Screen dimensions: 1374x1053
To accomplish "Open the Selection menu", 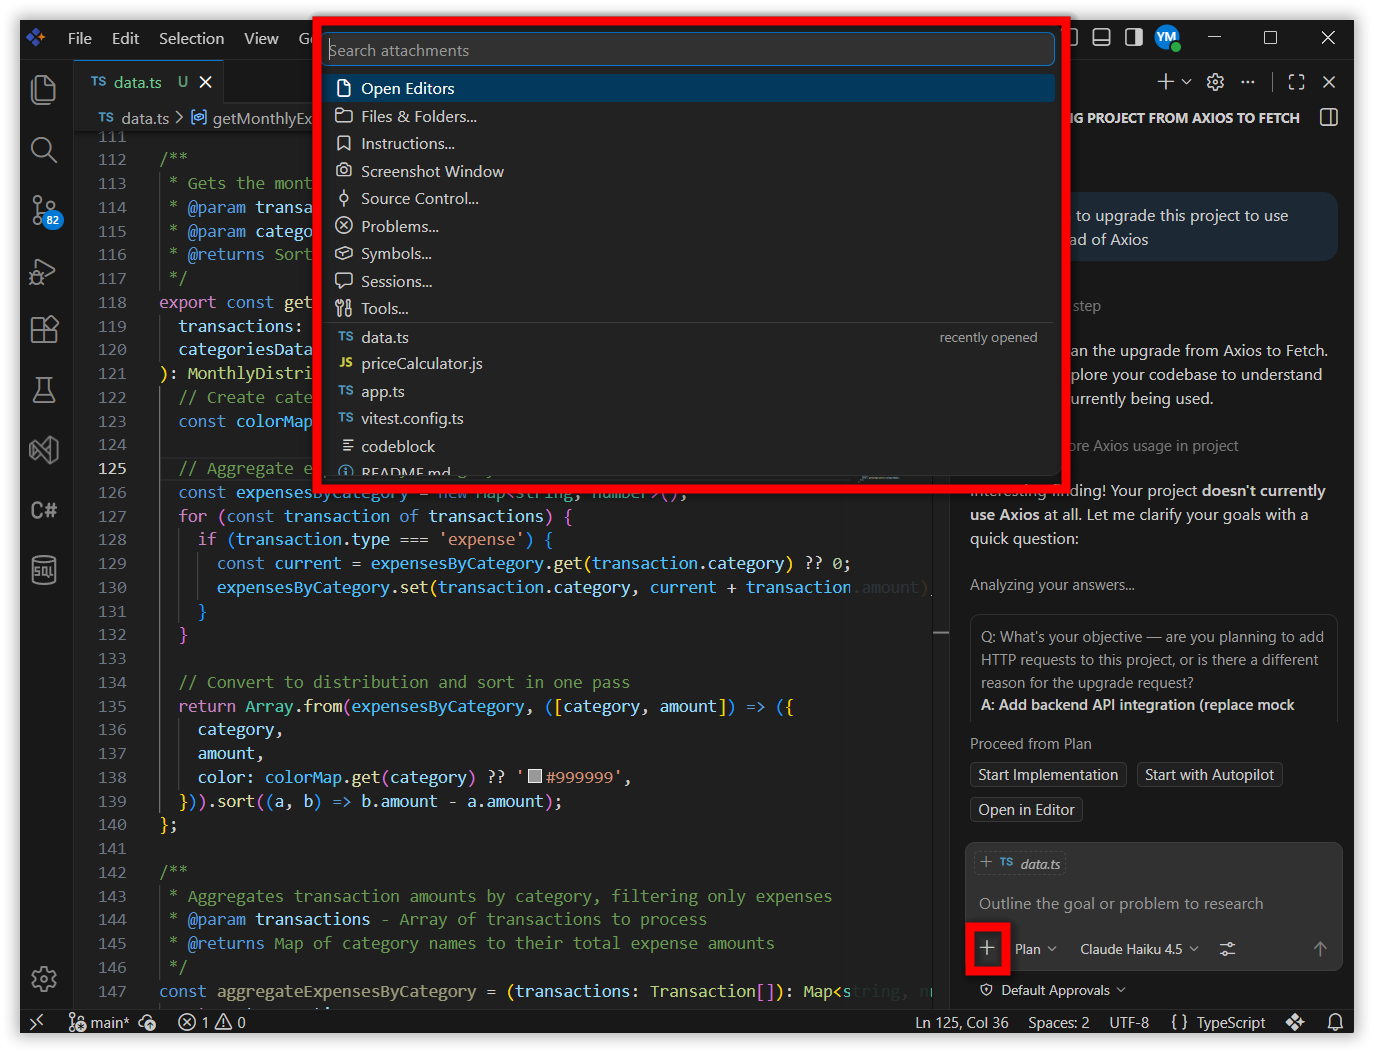I will [191, 38].
